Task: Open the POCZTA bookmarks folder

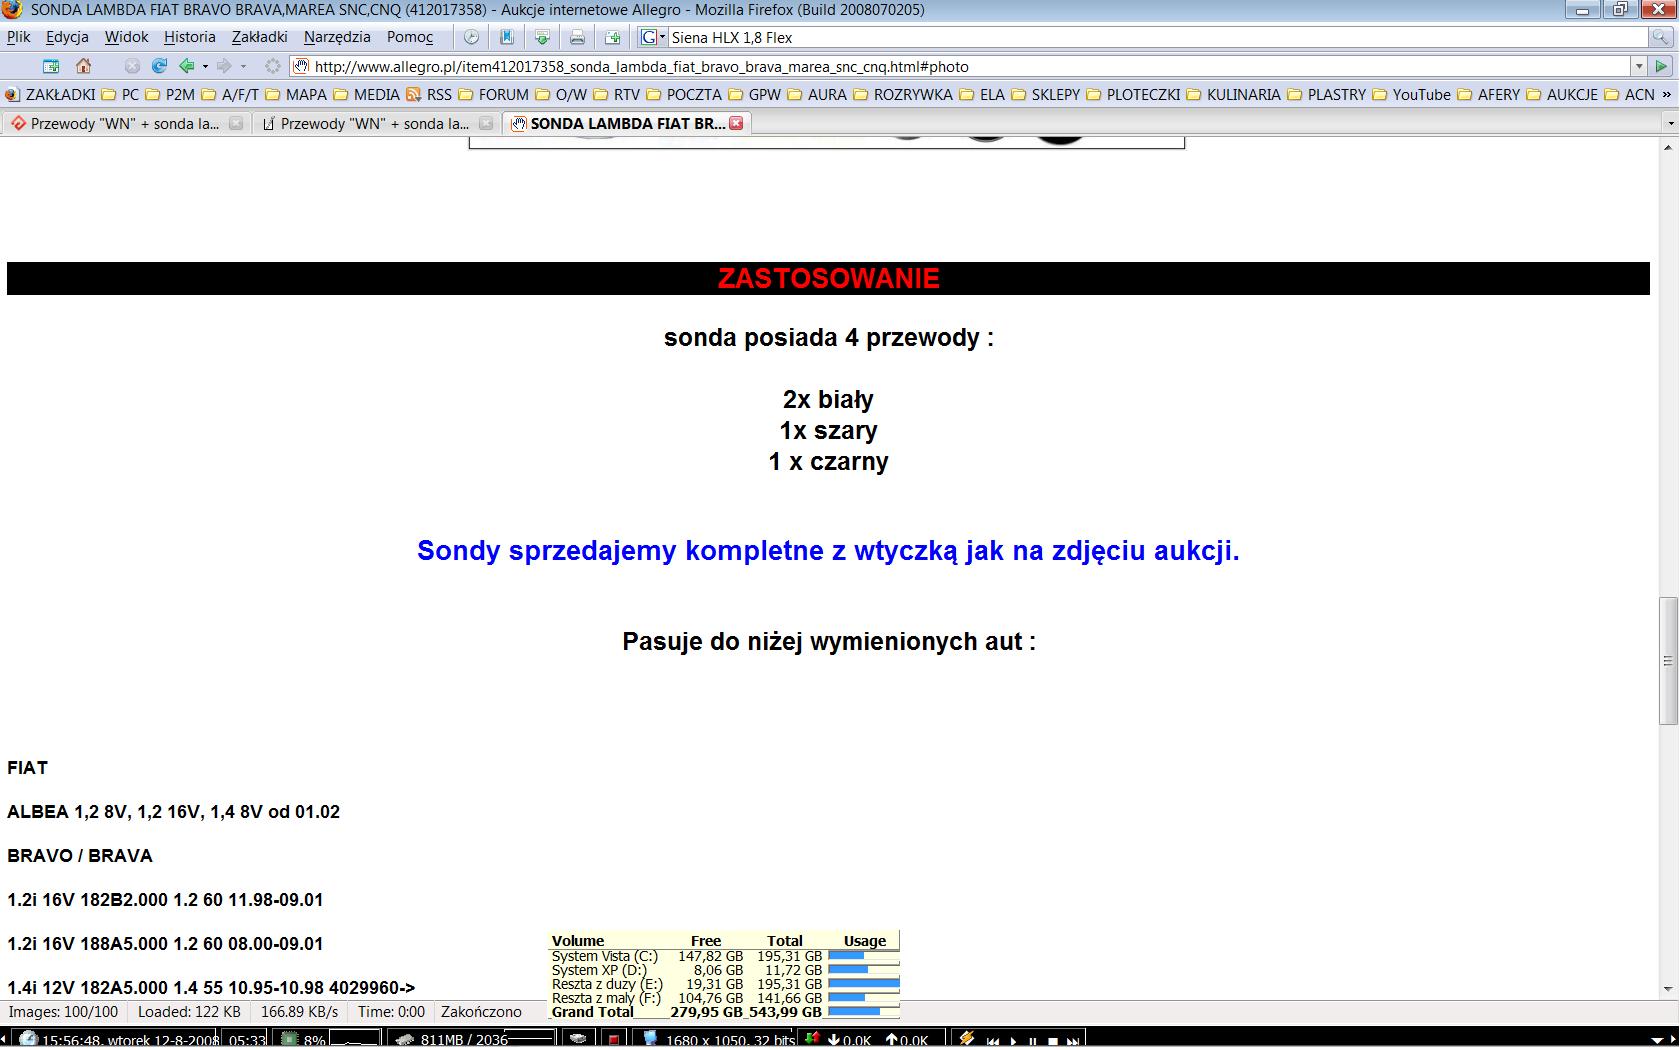Action: click(683, 94)
